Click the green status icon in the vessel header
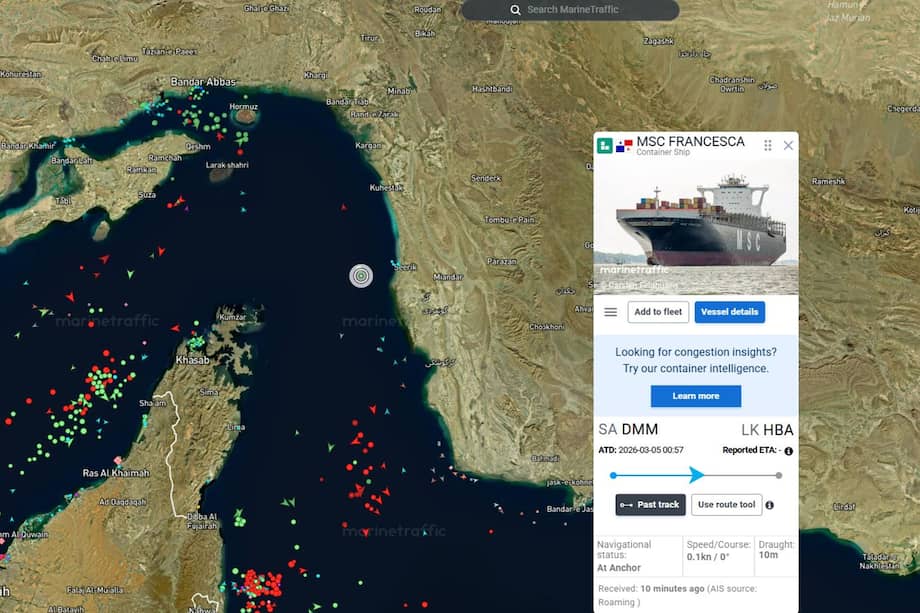The height and width of the screenshot is (613, 920). click(604, 143)
